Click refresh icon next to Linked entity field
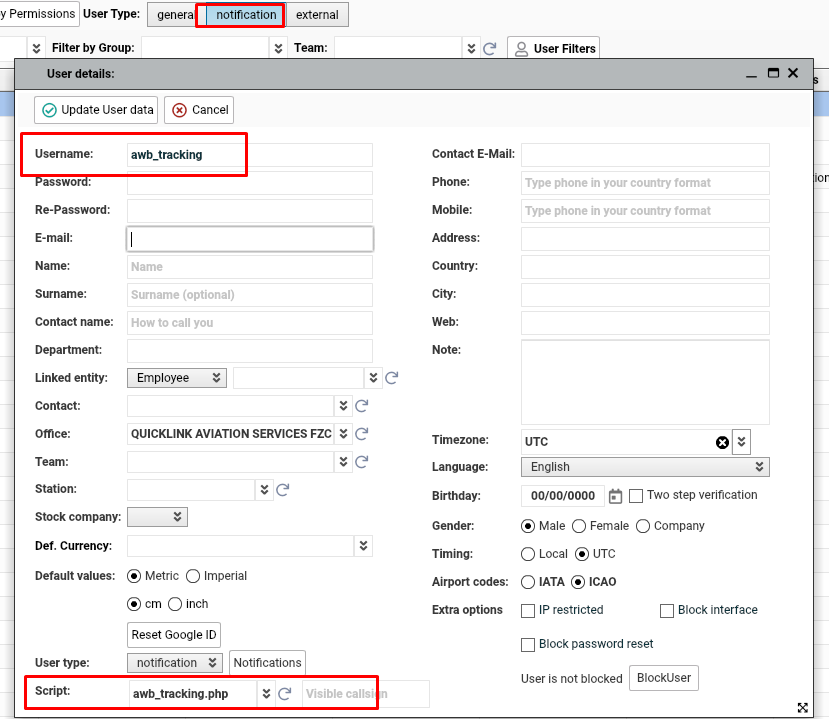Image resolution: width=829 pixels, height=719 pixels. [x=392, y=378]
